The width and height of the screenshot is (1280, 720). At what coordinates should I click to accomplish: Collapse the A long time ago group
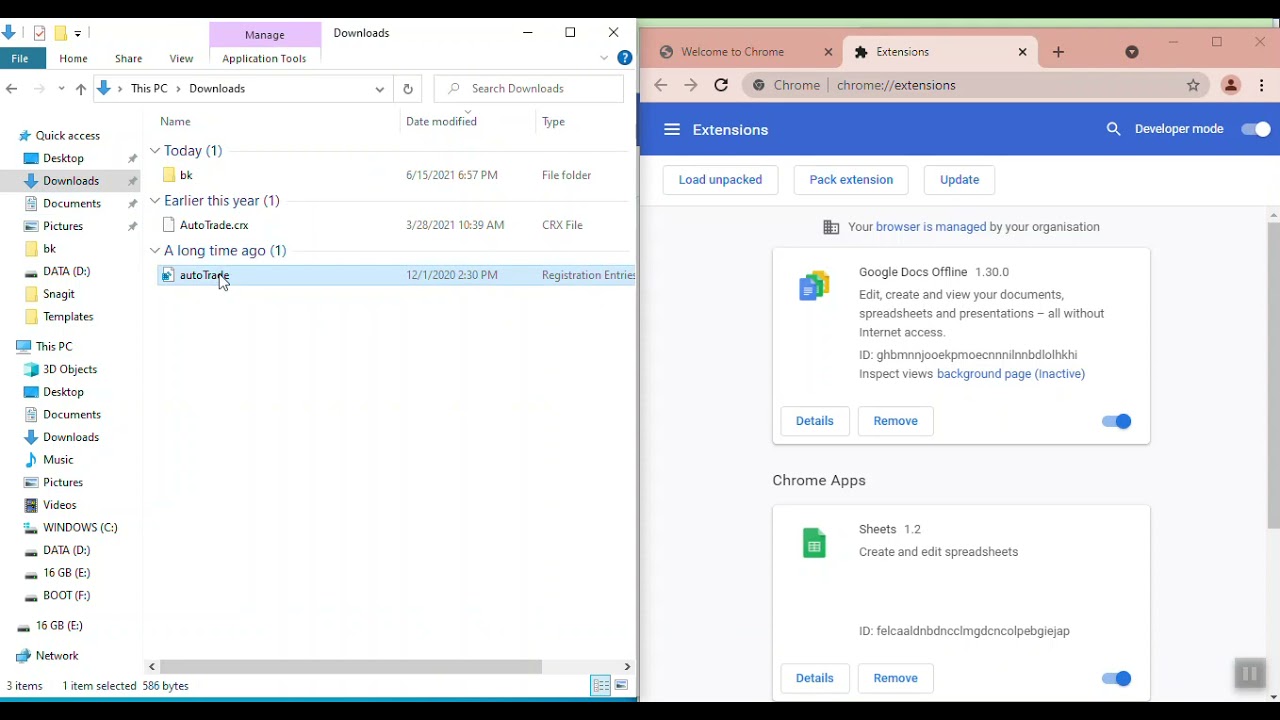[155, 251]
